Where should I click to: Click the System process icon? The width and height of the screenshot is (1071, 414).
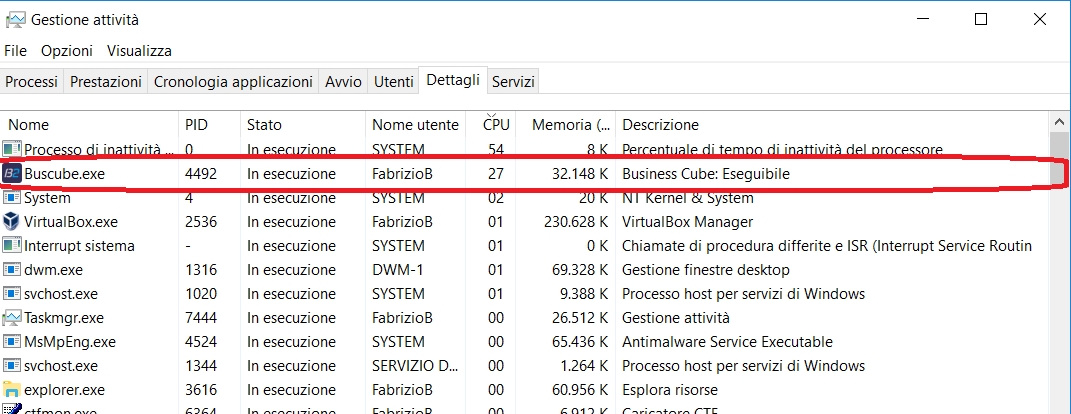[x=13, y=198]
